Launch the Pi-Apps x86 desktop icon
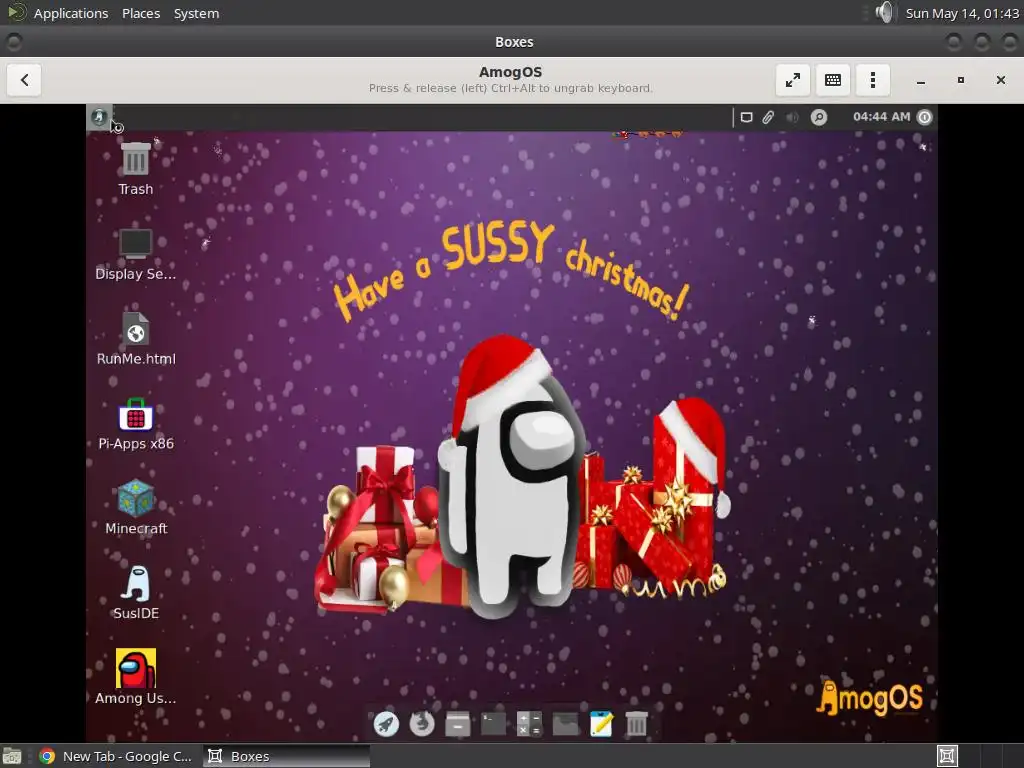The width and height of the screenshot is (1024, 768). (x=135, y=414)
